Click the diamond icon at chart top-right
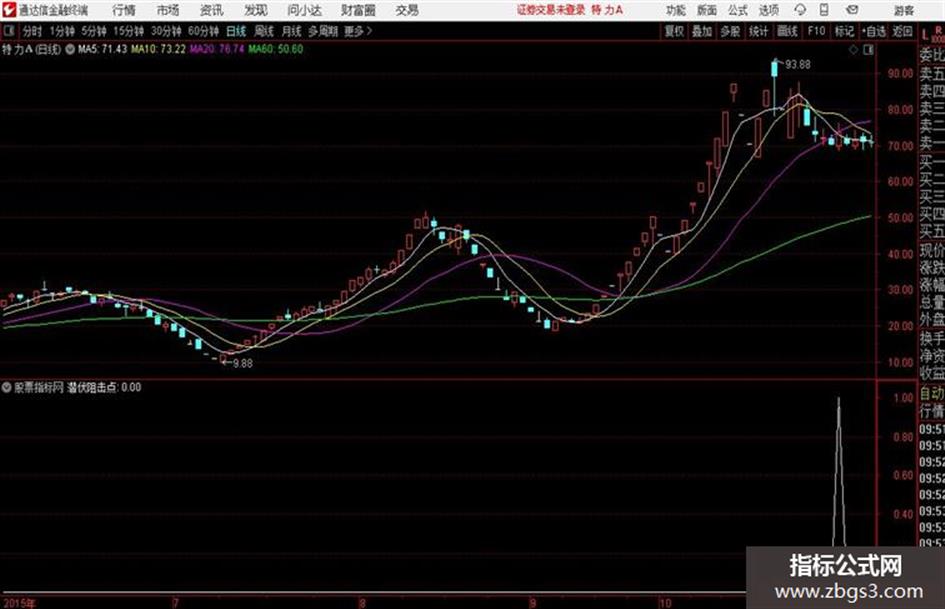The image size is (945, 609). coord(853,50)
